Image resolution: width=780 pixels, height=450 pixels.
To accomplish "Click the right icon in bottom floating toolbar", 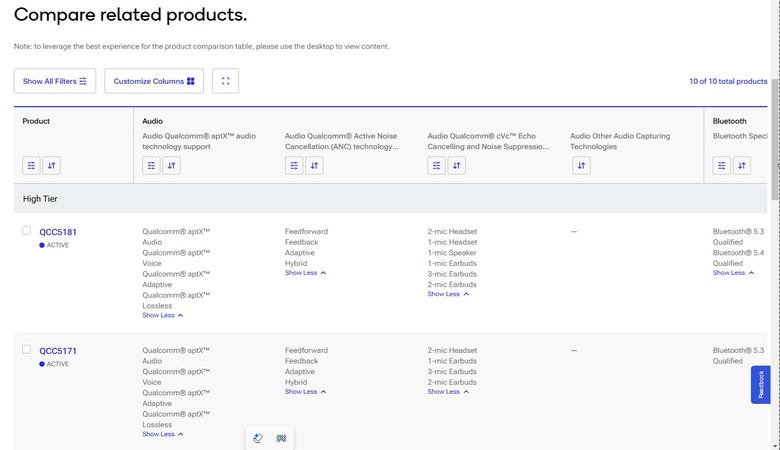I will (x=282, y=438).
